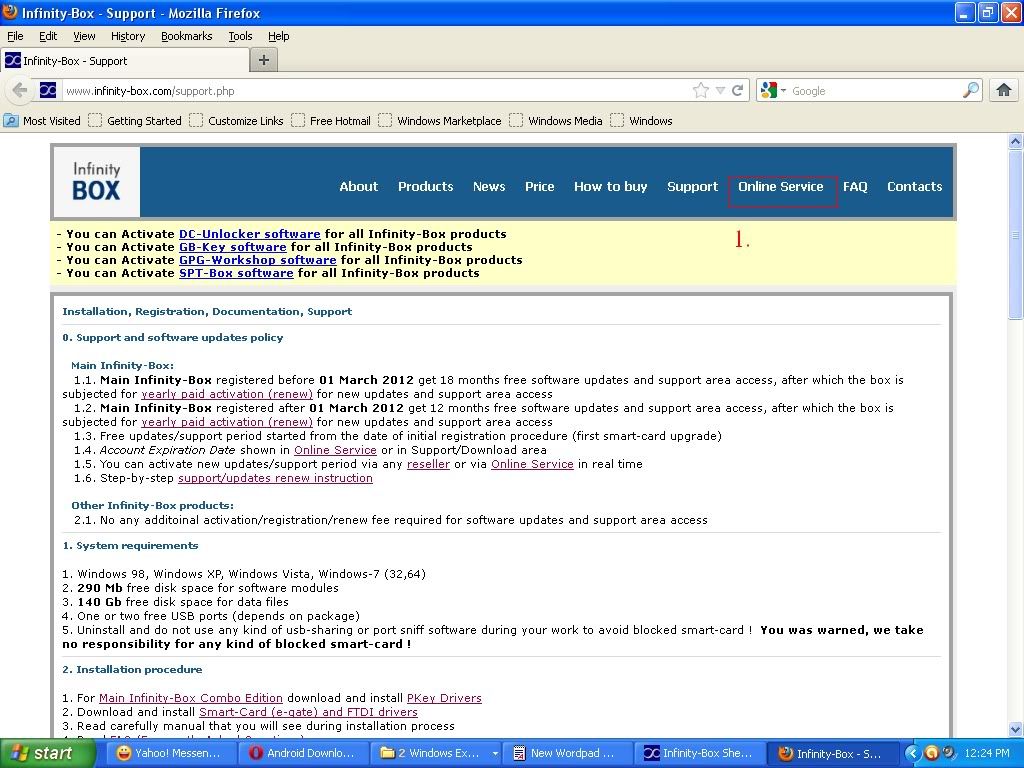Expand hidden system tray icons arrow
Viewport: 1024px width, 768px height.
912,754
